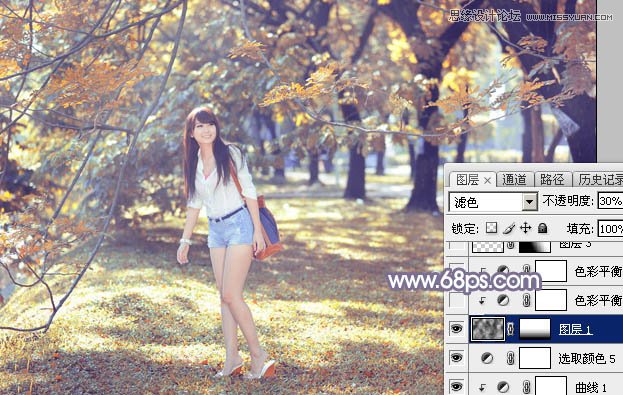
Task: Show the 色彩平衡 layer directly above 图层 1
Action: [457, 300]
